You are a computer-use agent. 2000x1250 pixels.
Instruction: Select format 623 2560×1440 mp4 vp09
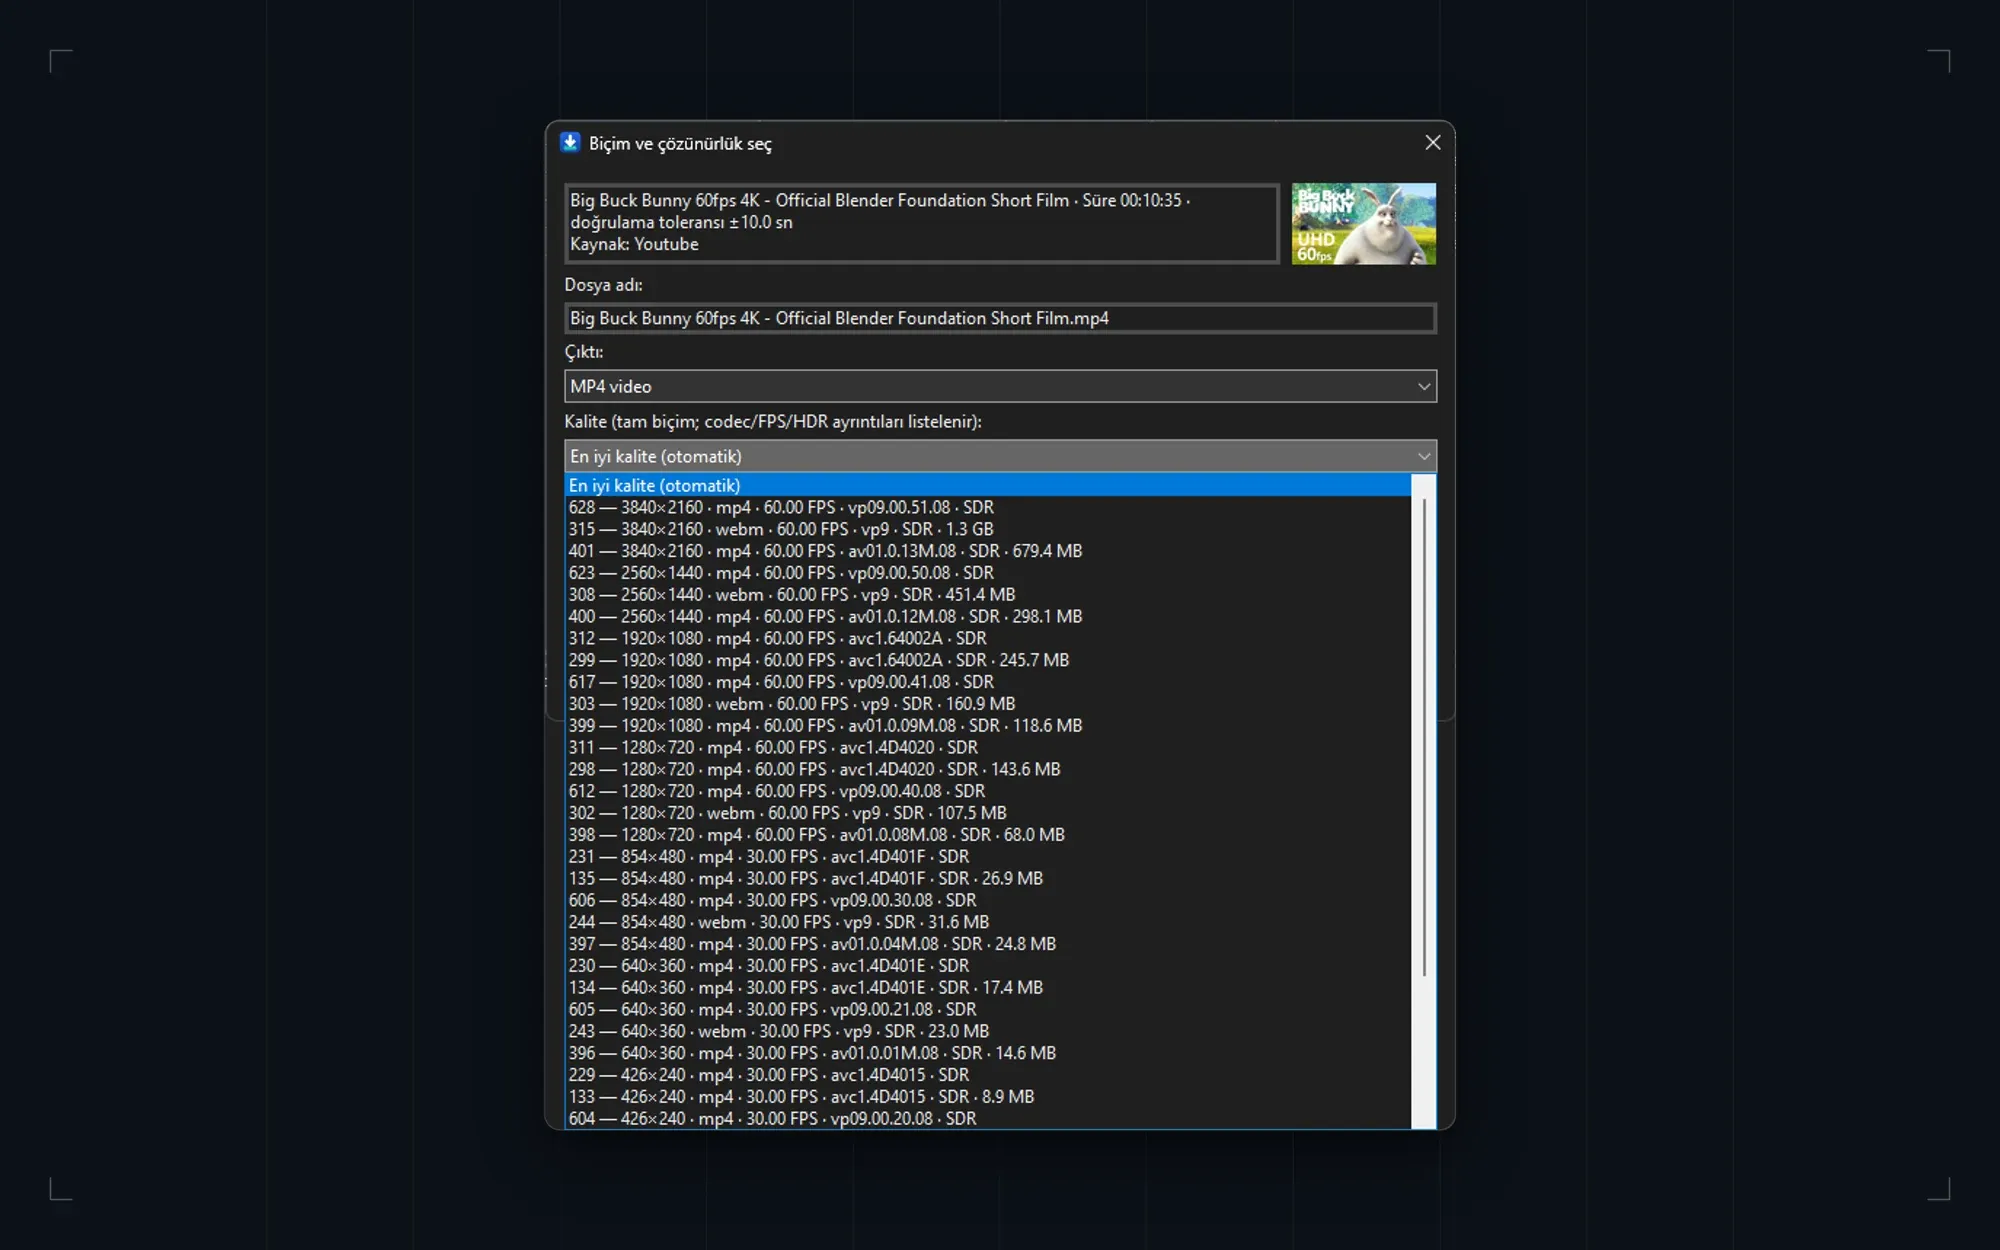[x=988, y=573]
